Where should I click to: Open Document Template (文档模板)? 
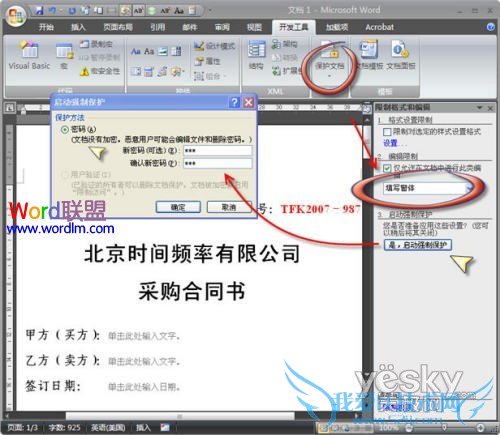click(369, 55)
